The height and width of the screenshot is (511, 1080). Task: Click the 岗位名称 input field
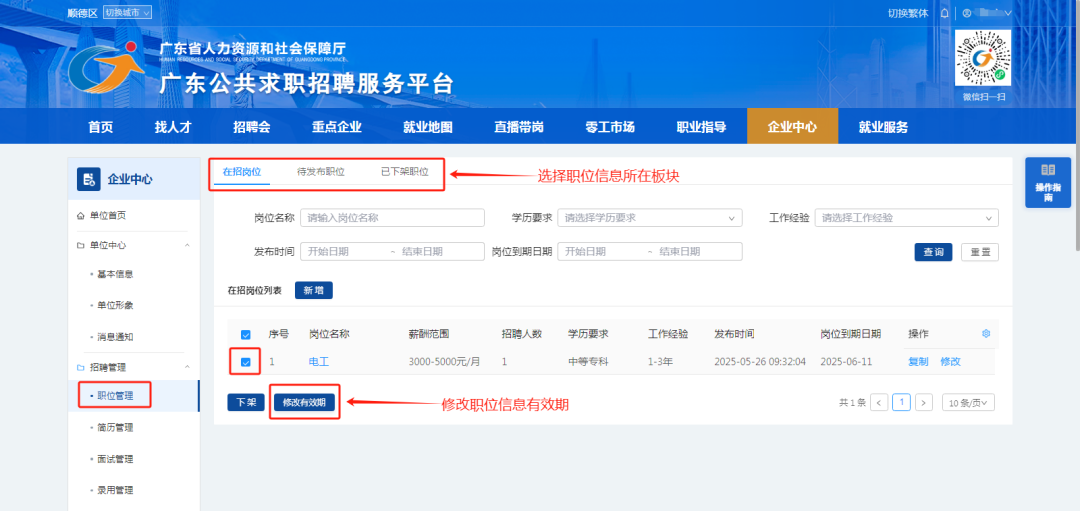coord(391,218)
